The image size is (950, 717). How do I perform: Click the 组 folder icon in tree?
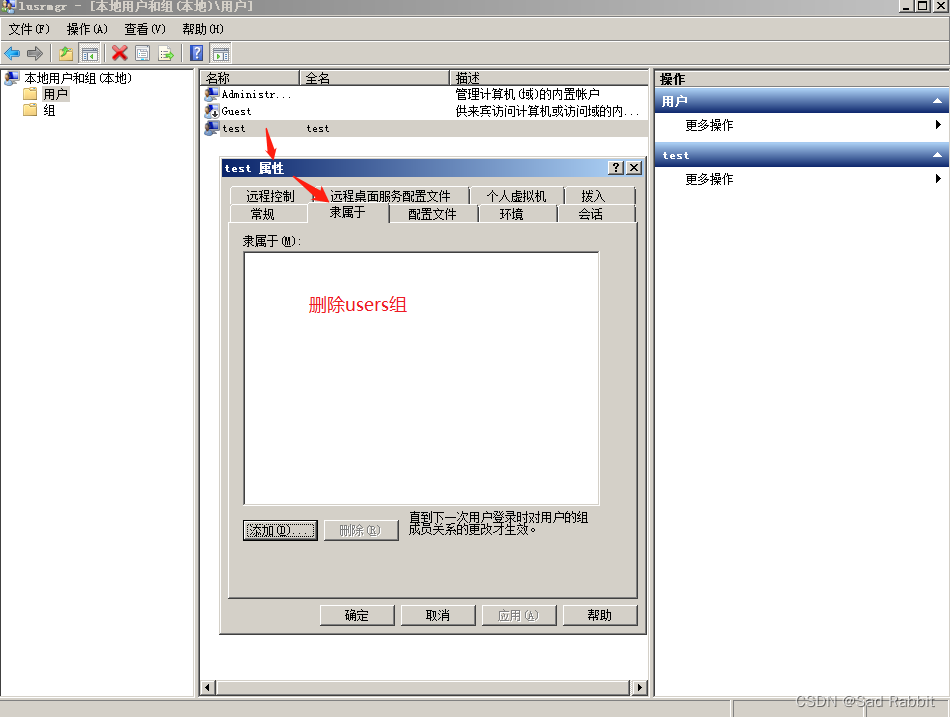point(30,110)
